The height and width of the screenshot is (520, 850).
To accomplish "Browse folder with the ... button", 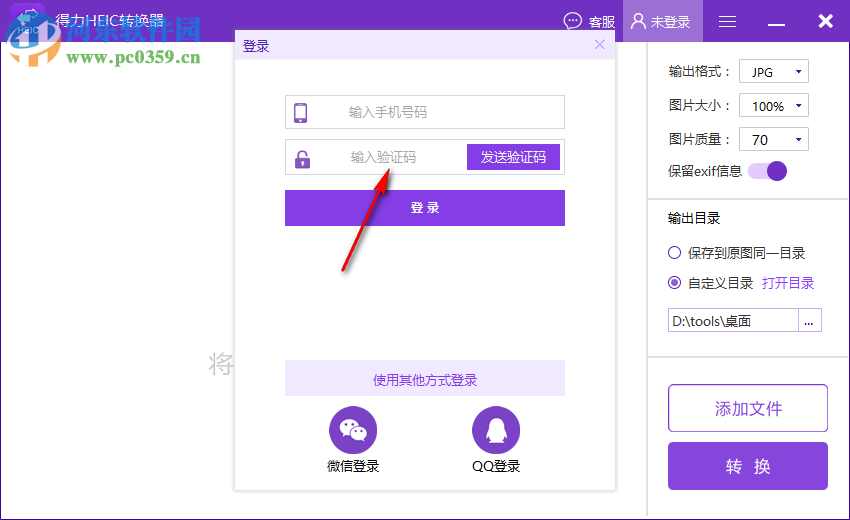I will pos(810,320).
